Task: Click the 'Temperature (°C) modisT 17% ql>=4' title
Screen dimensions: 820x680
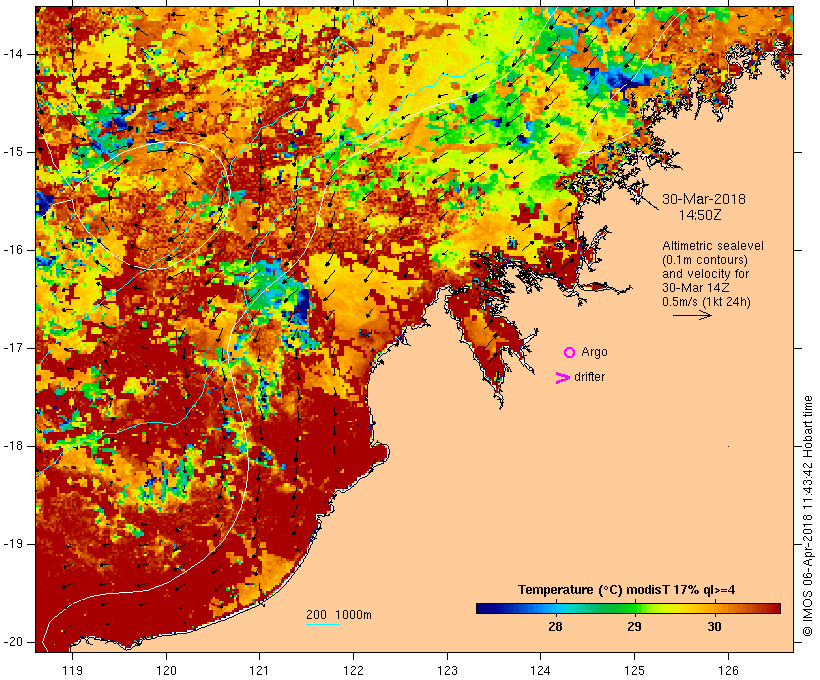Action: click(x=627, y=590)
